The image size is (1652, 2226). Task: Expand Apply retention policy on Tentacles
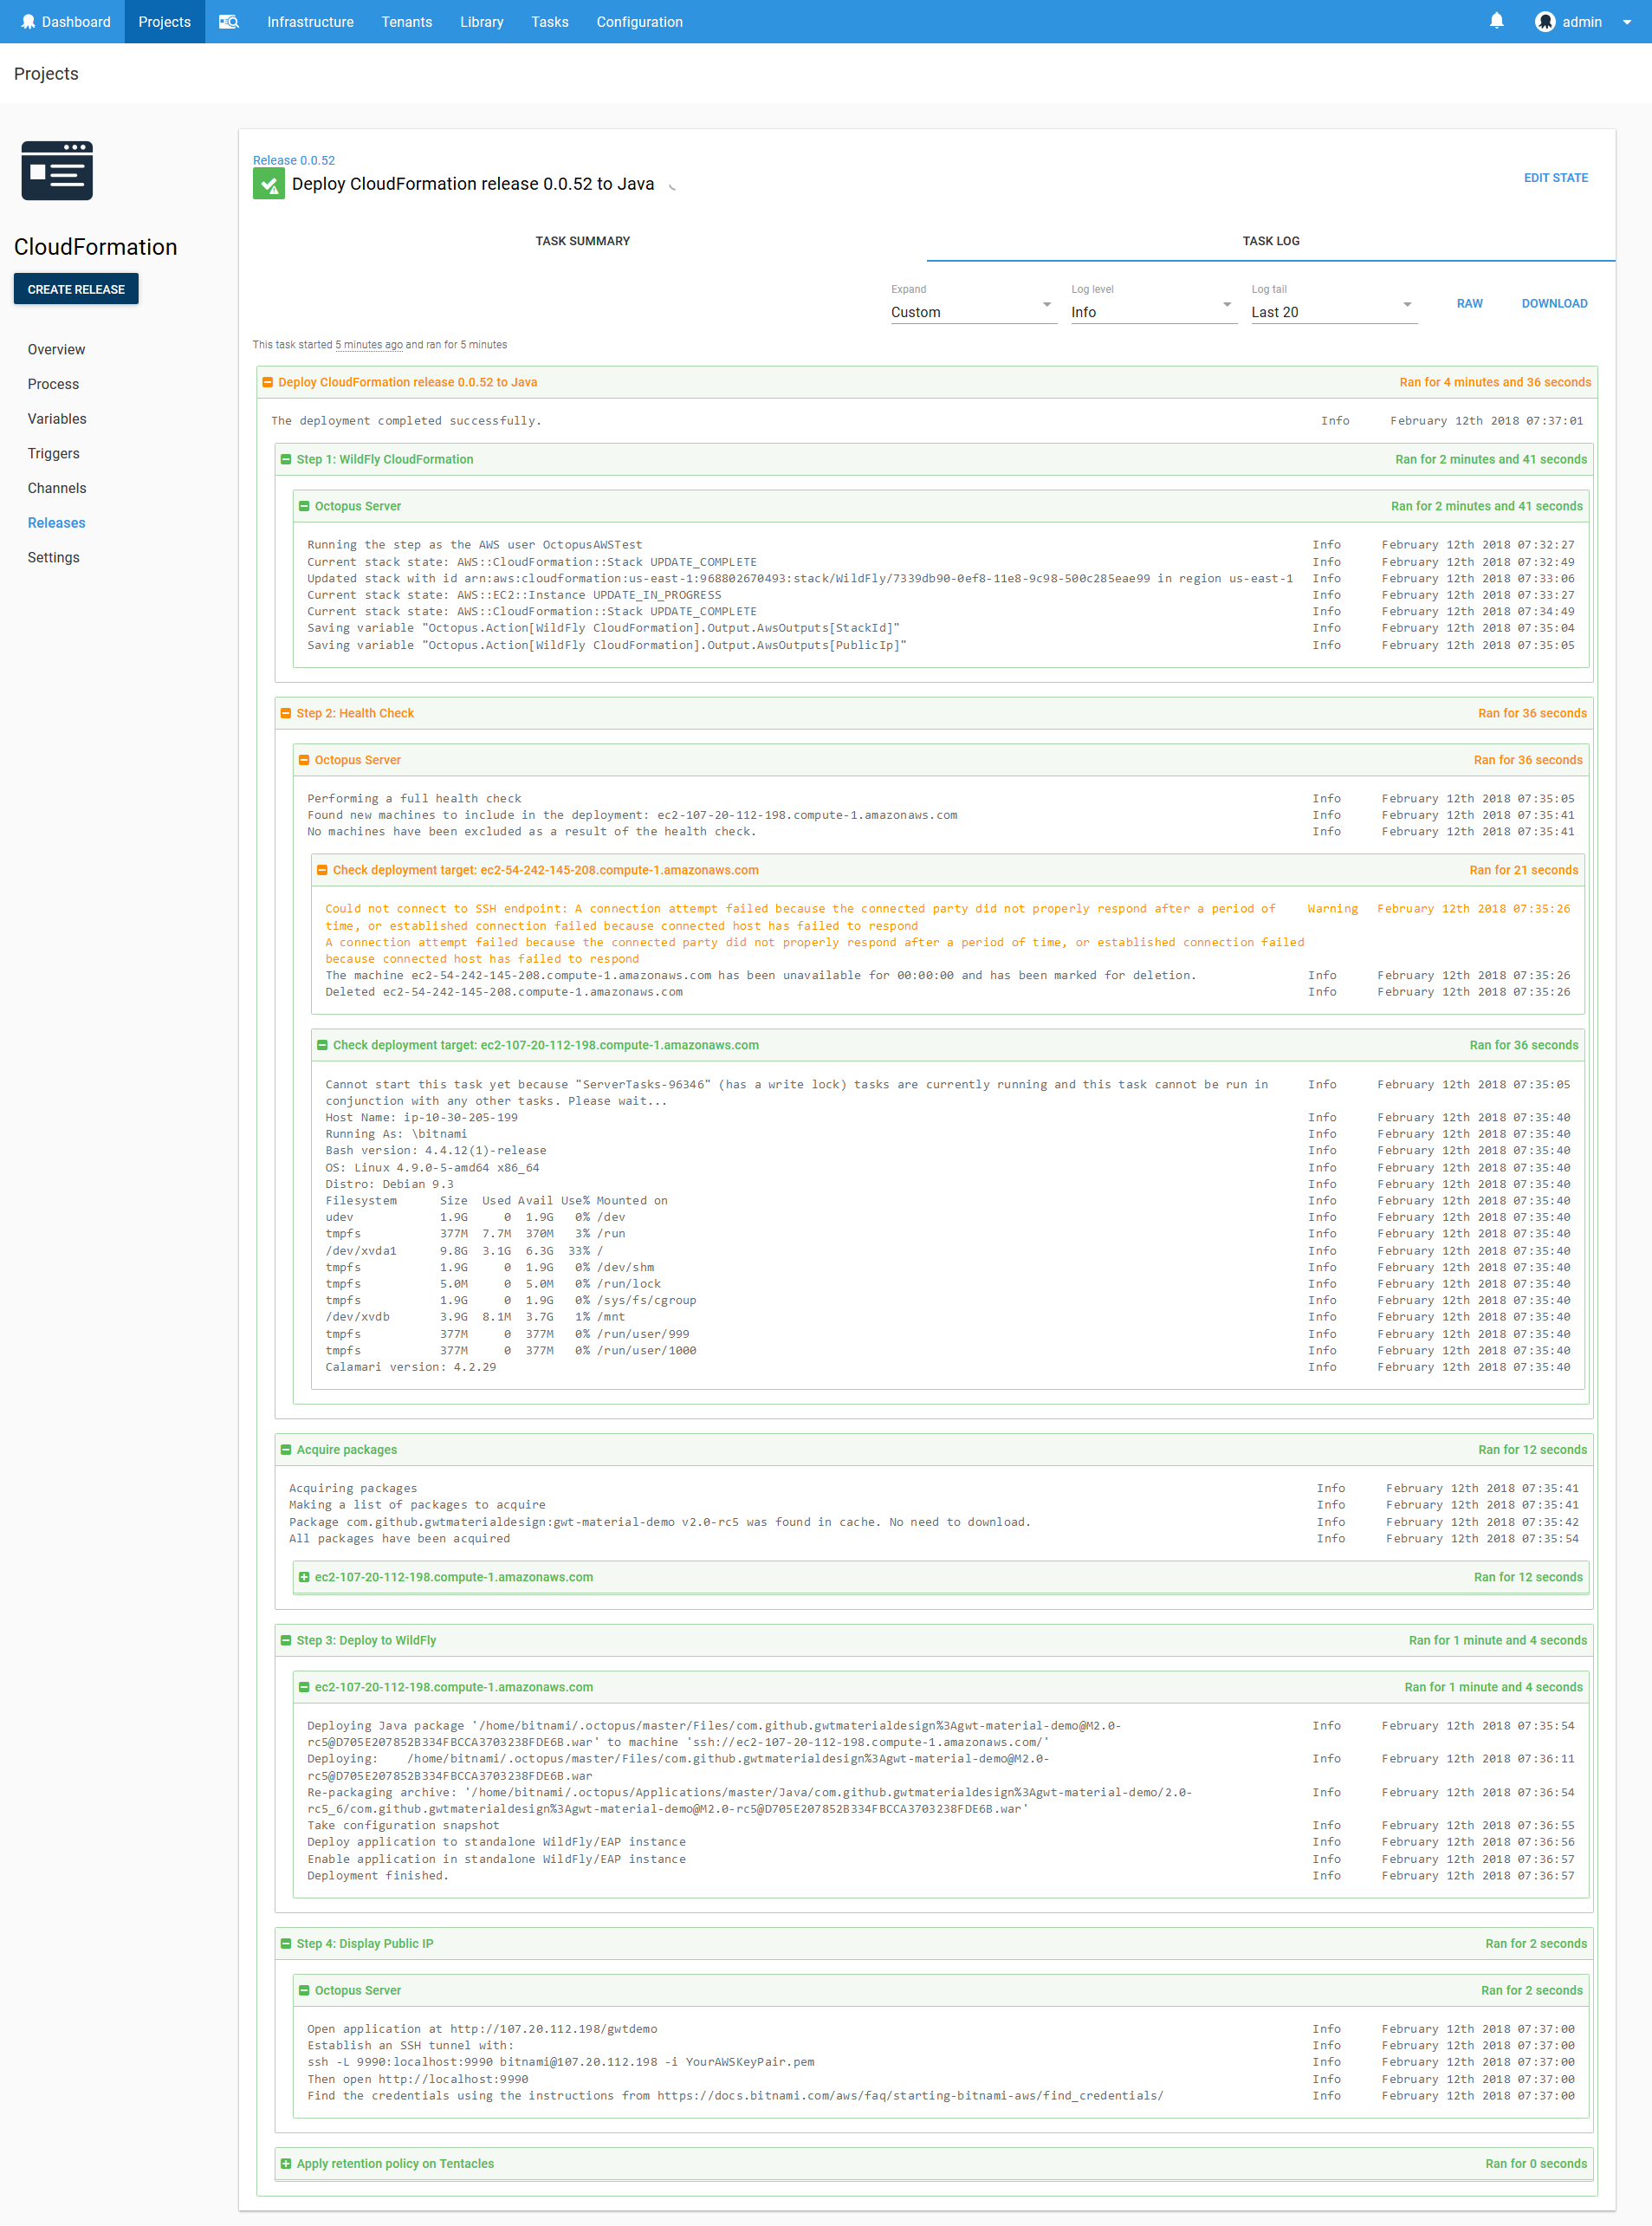[x=286, y=2163]
